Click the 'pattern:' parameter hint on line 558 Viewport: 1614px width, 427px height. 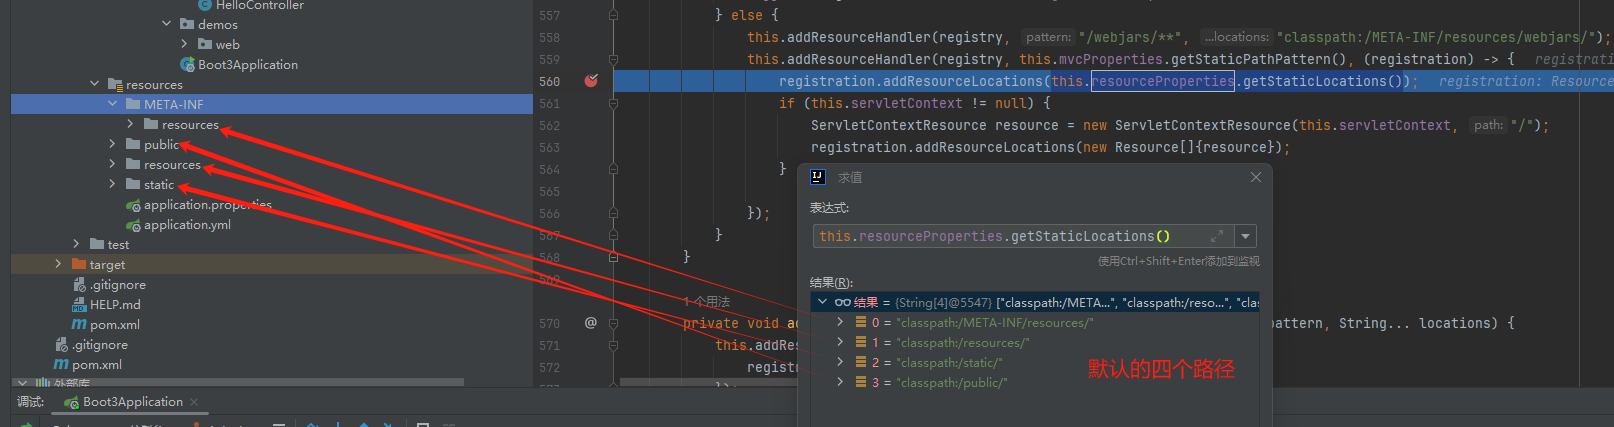(1048, 37)
